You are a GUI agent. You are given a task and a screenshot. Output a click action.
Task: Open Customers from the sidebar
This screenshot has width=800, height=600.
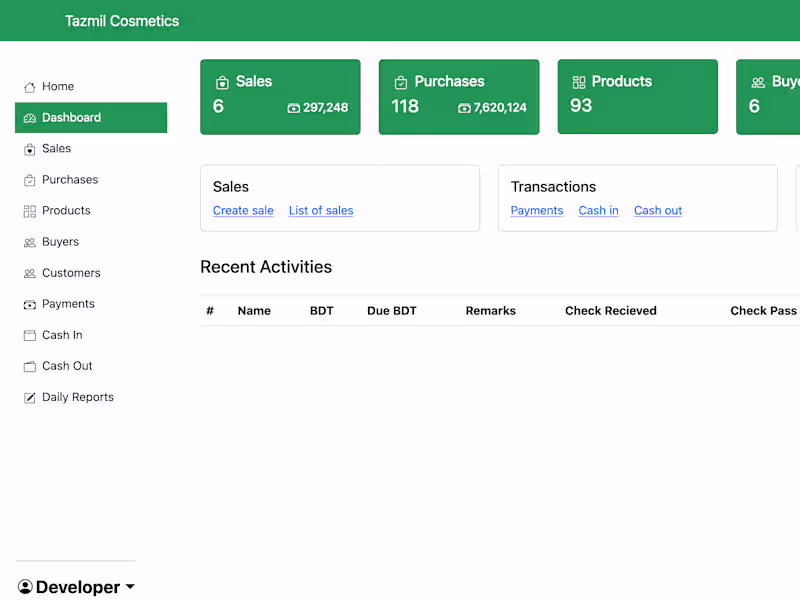pos(91,273)
